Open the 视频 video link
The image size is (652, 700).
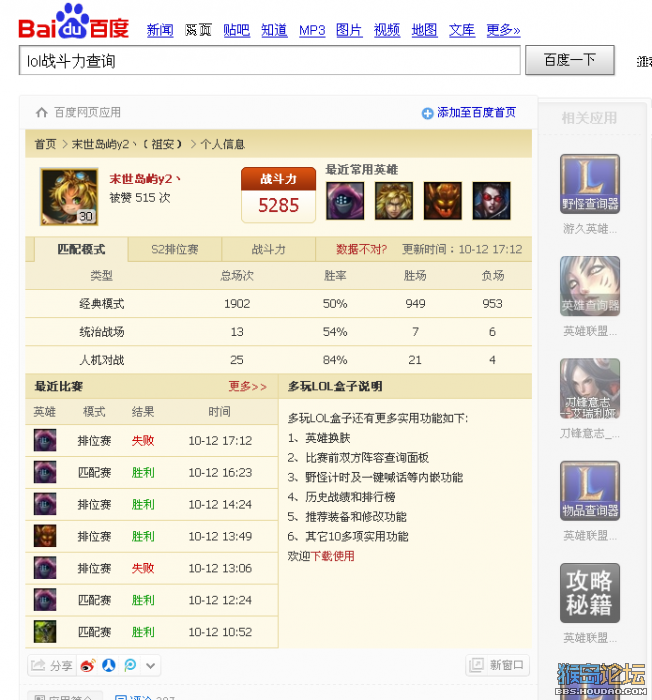click(x=387, y=30)
